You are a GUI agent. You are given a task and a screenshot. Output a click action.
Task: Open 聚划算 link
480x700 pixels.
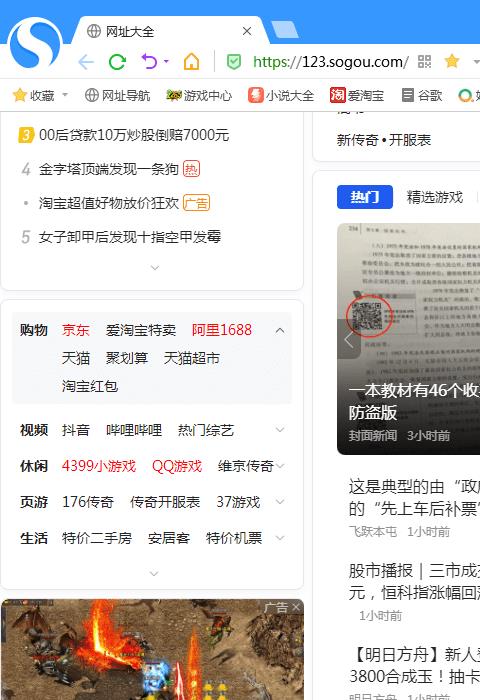[127, 358]
